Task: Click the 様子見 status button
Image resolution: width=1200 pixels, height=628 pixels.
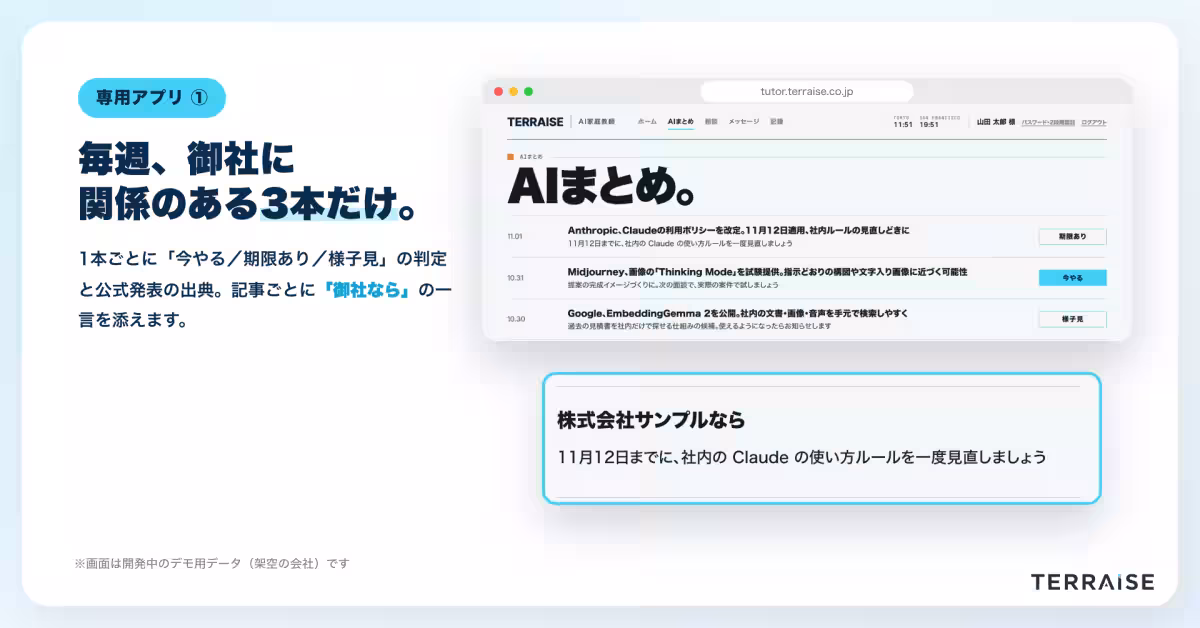Action: click(x=1072, y=319)
